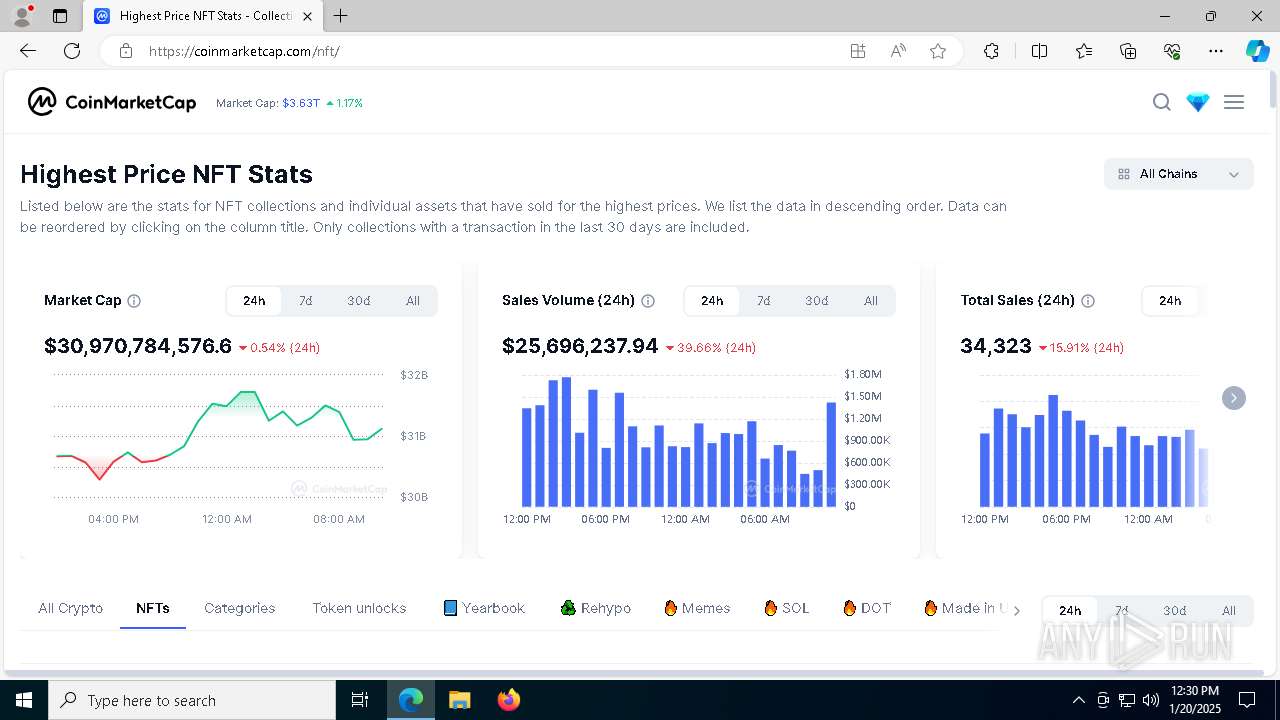
Task: Start Read aloud from address bar
Action: pyautogui.click(x=898, y=51)
